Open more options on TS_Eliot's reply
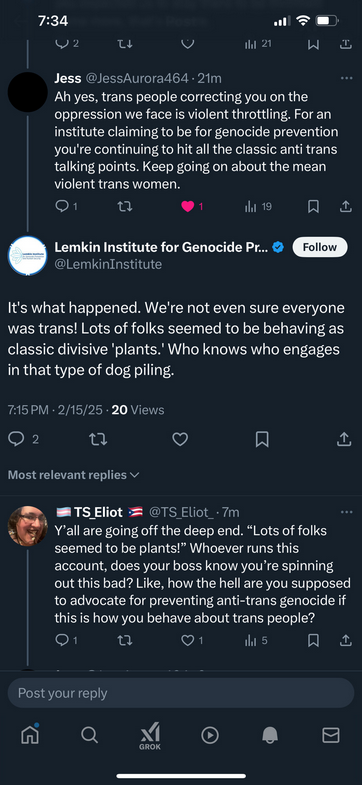The image size is (362, 785). [346, 512]
